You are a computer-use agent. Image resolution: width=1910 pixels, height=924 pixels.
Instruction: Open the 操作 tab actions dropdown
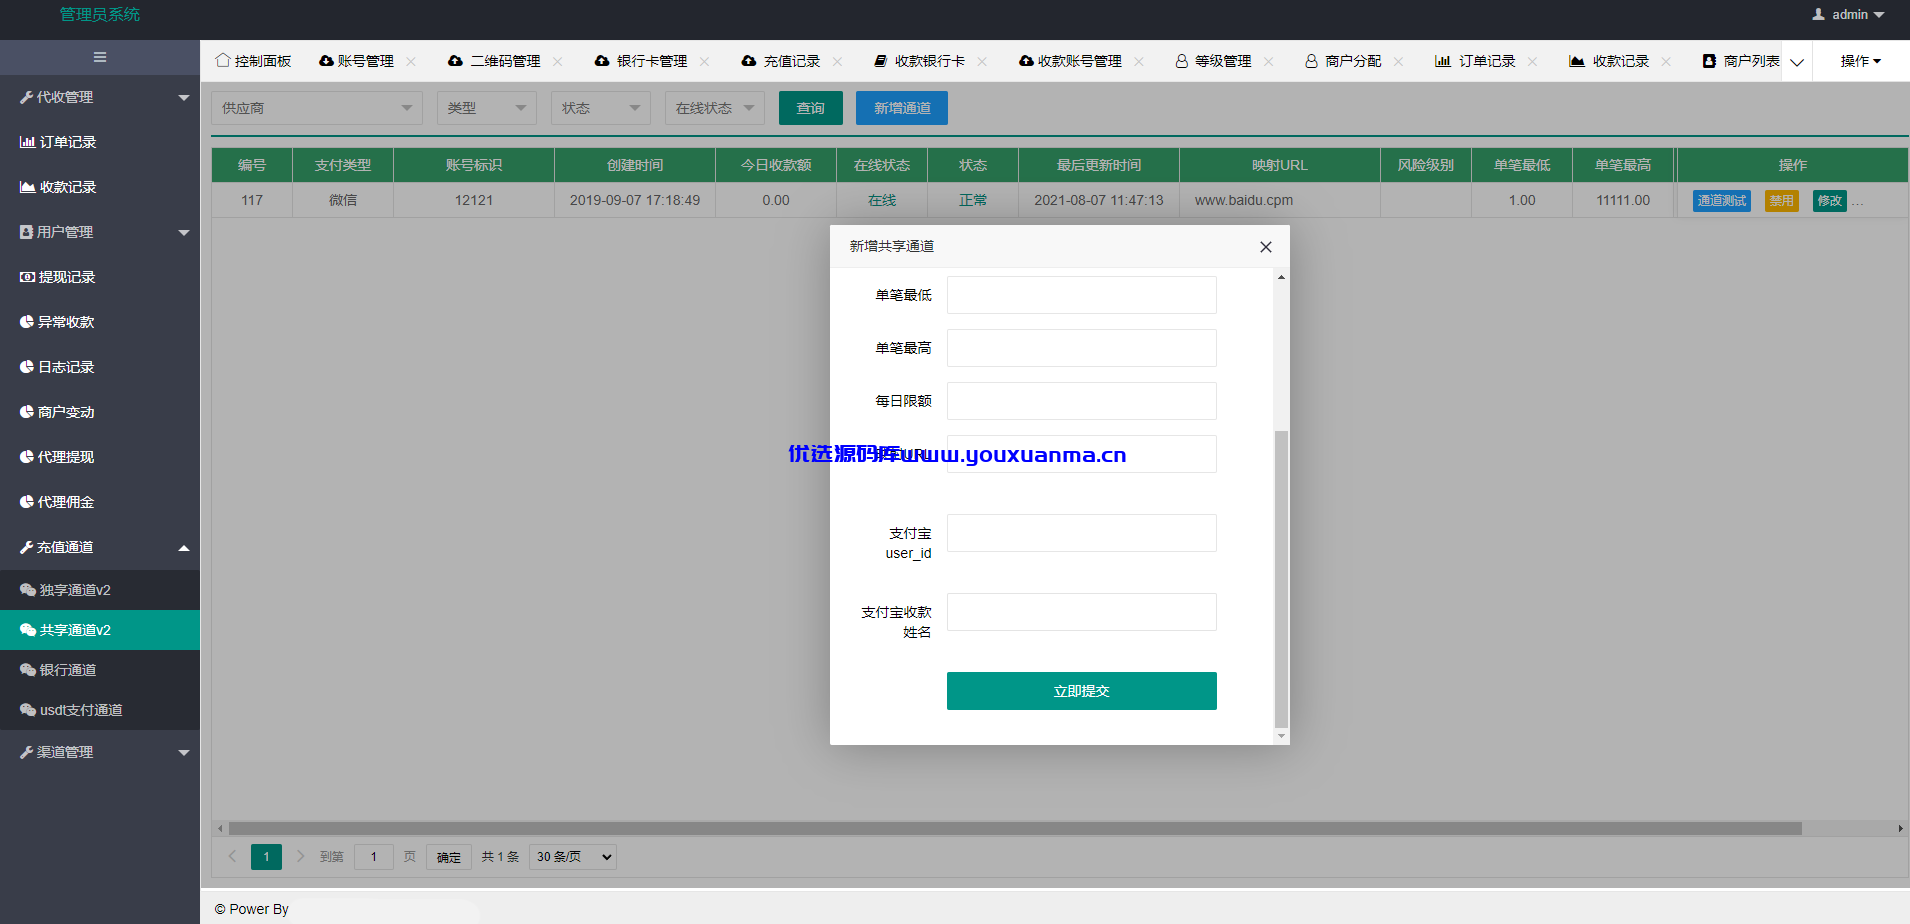coord(1861,62)
